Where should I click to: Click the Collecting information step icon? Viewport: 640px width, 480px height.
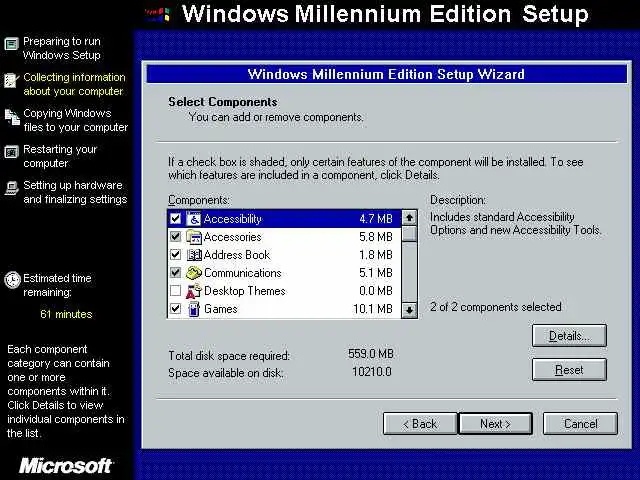click(x=11, y=80)
